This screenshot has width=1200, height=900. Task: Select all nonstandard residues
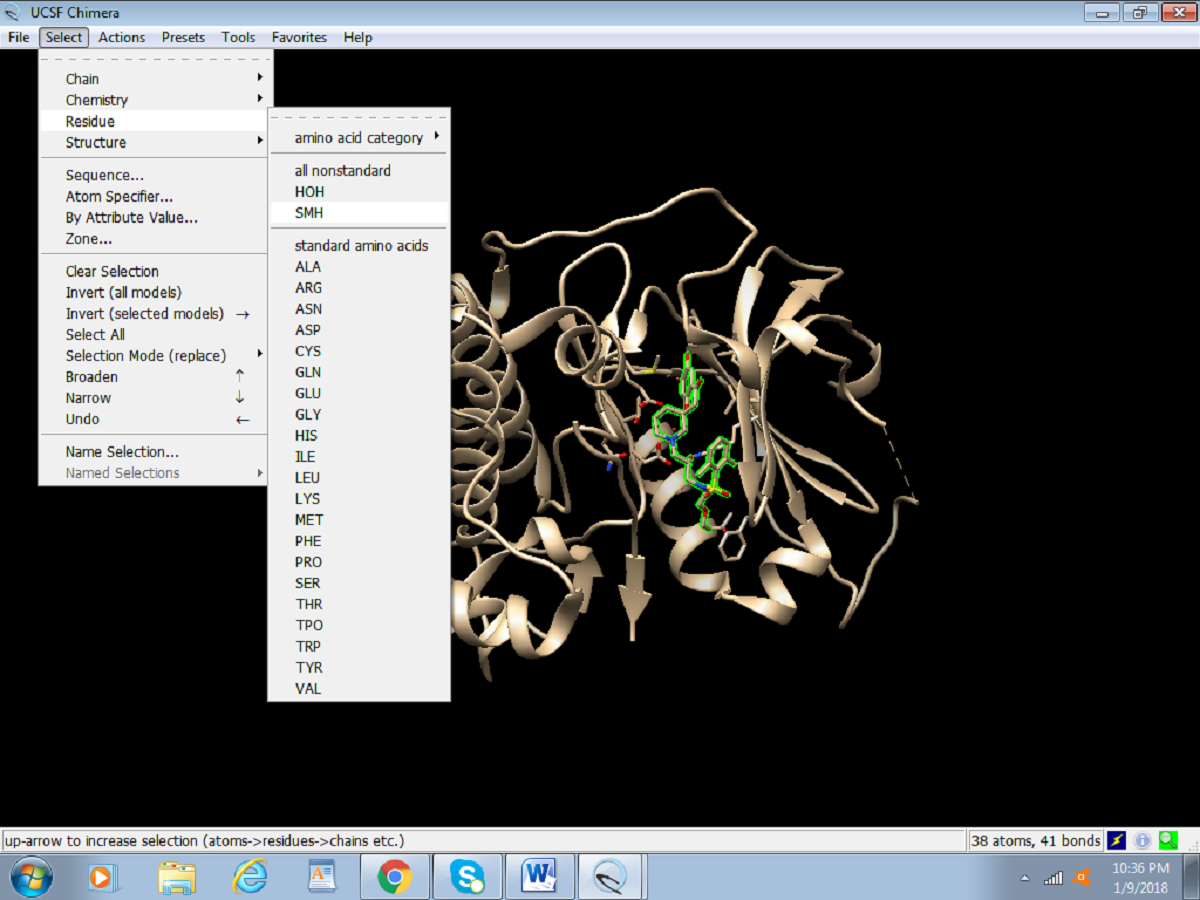[359, 171]
